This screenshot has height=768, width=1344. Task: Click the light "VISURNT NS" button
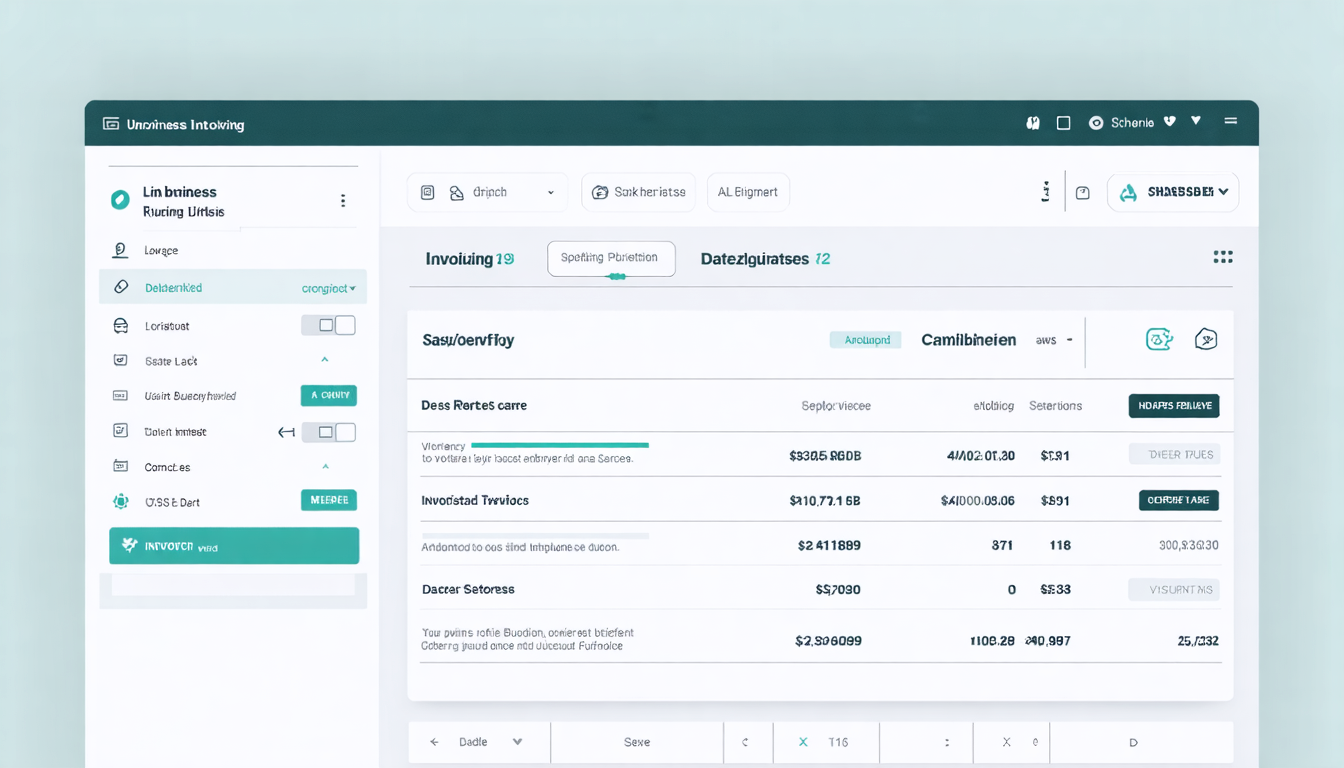(x=1174, y=590)
